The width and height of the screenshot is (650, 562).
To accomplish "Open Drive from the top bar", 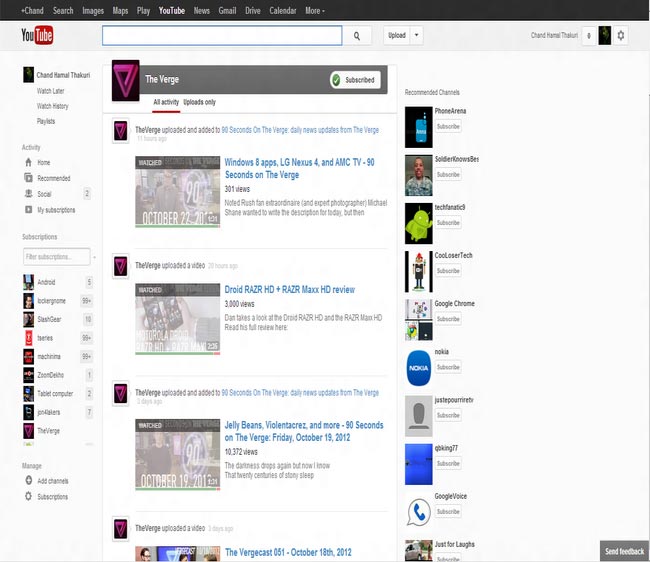I will (252, 11).
